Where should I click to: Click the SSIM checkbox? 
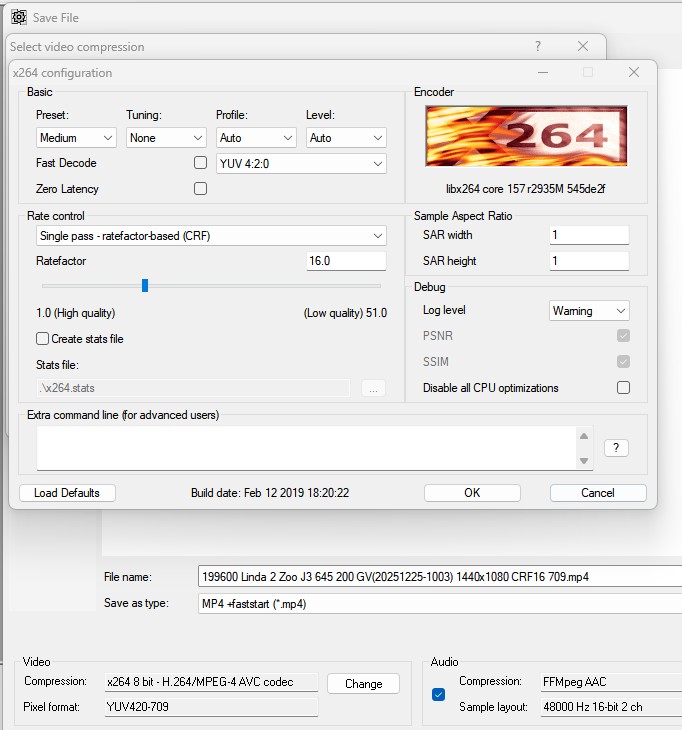623,361
